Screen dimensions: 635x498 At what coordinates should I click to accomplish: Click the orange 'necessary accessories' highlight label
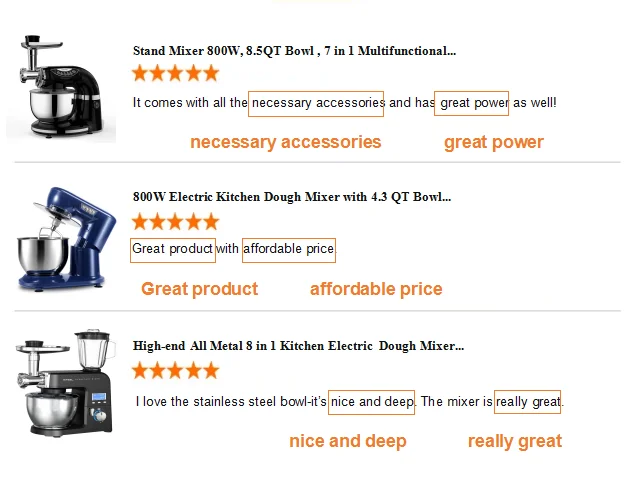[x=285, y=142]
